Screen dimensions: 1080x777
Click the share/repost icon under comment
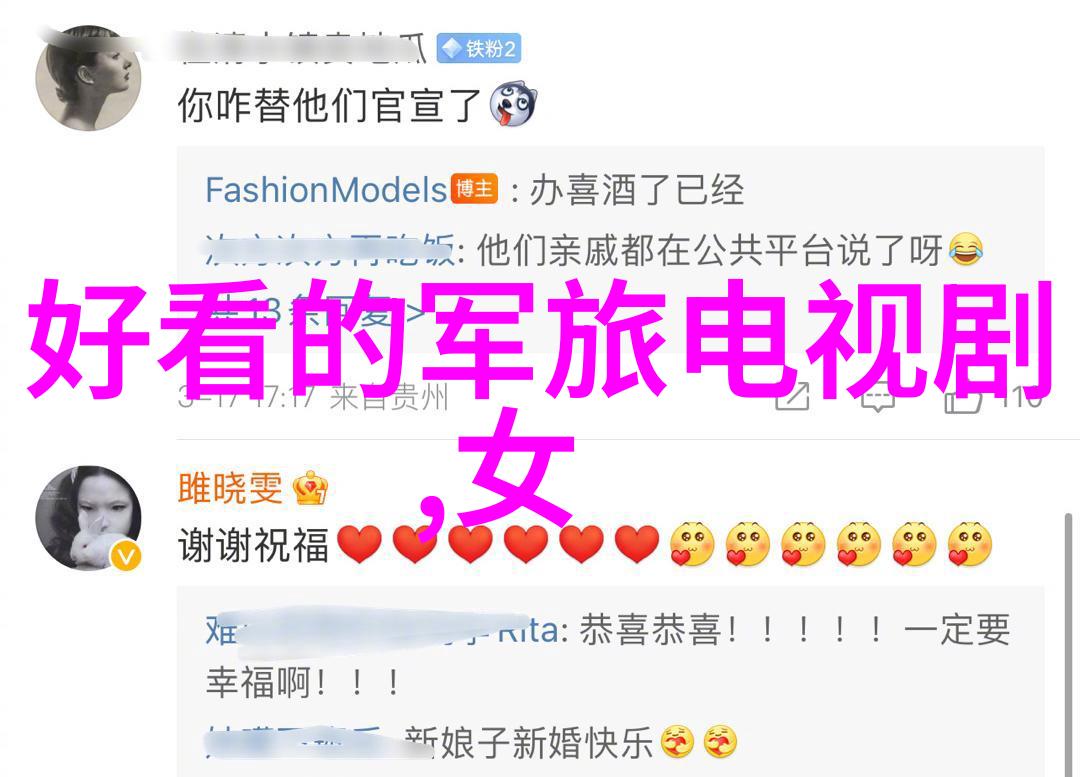click(792, 397)
